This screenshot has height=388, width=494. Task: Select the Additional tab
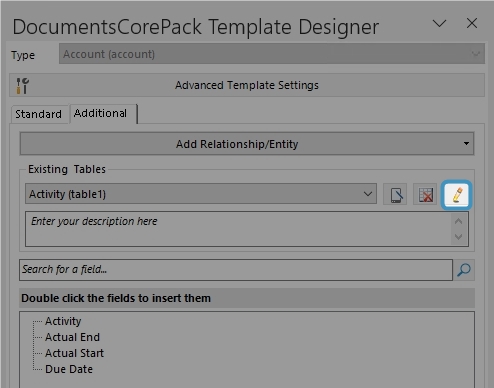pyautogui.click(x=103, y=113)
